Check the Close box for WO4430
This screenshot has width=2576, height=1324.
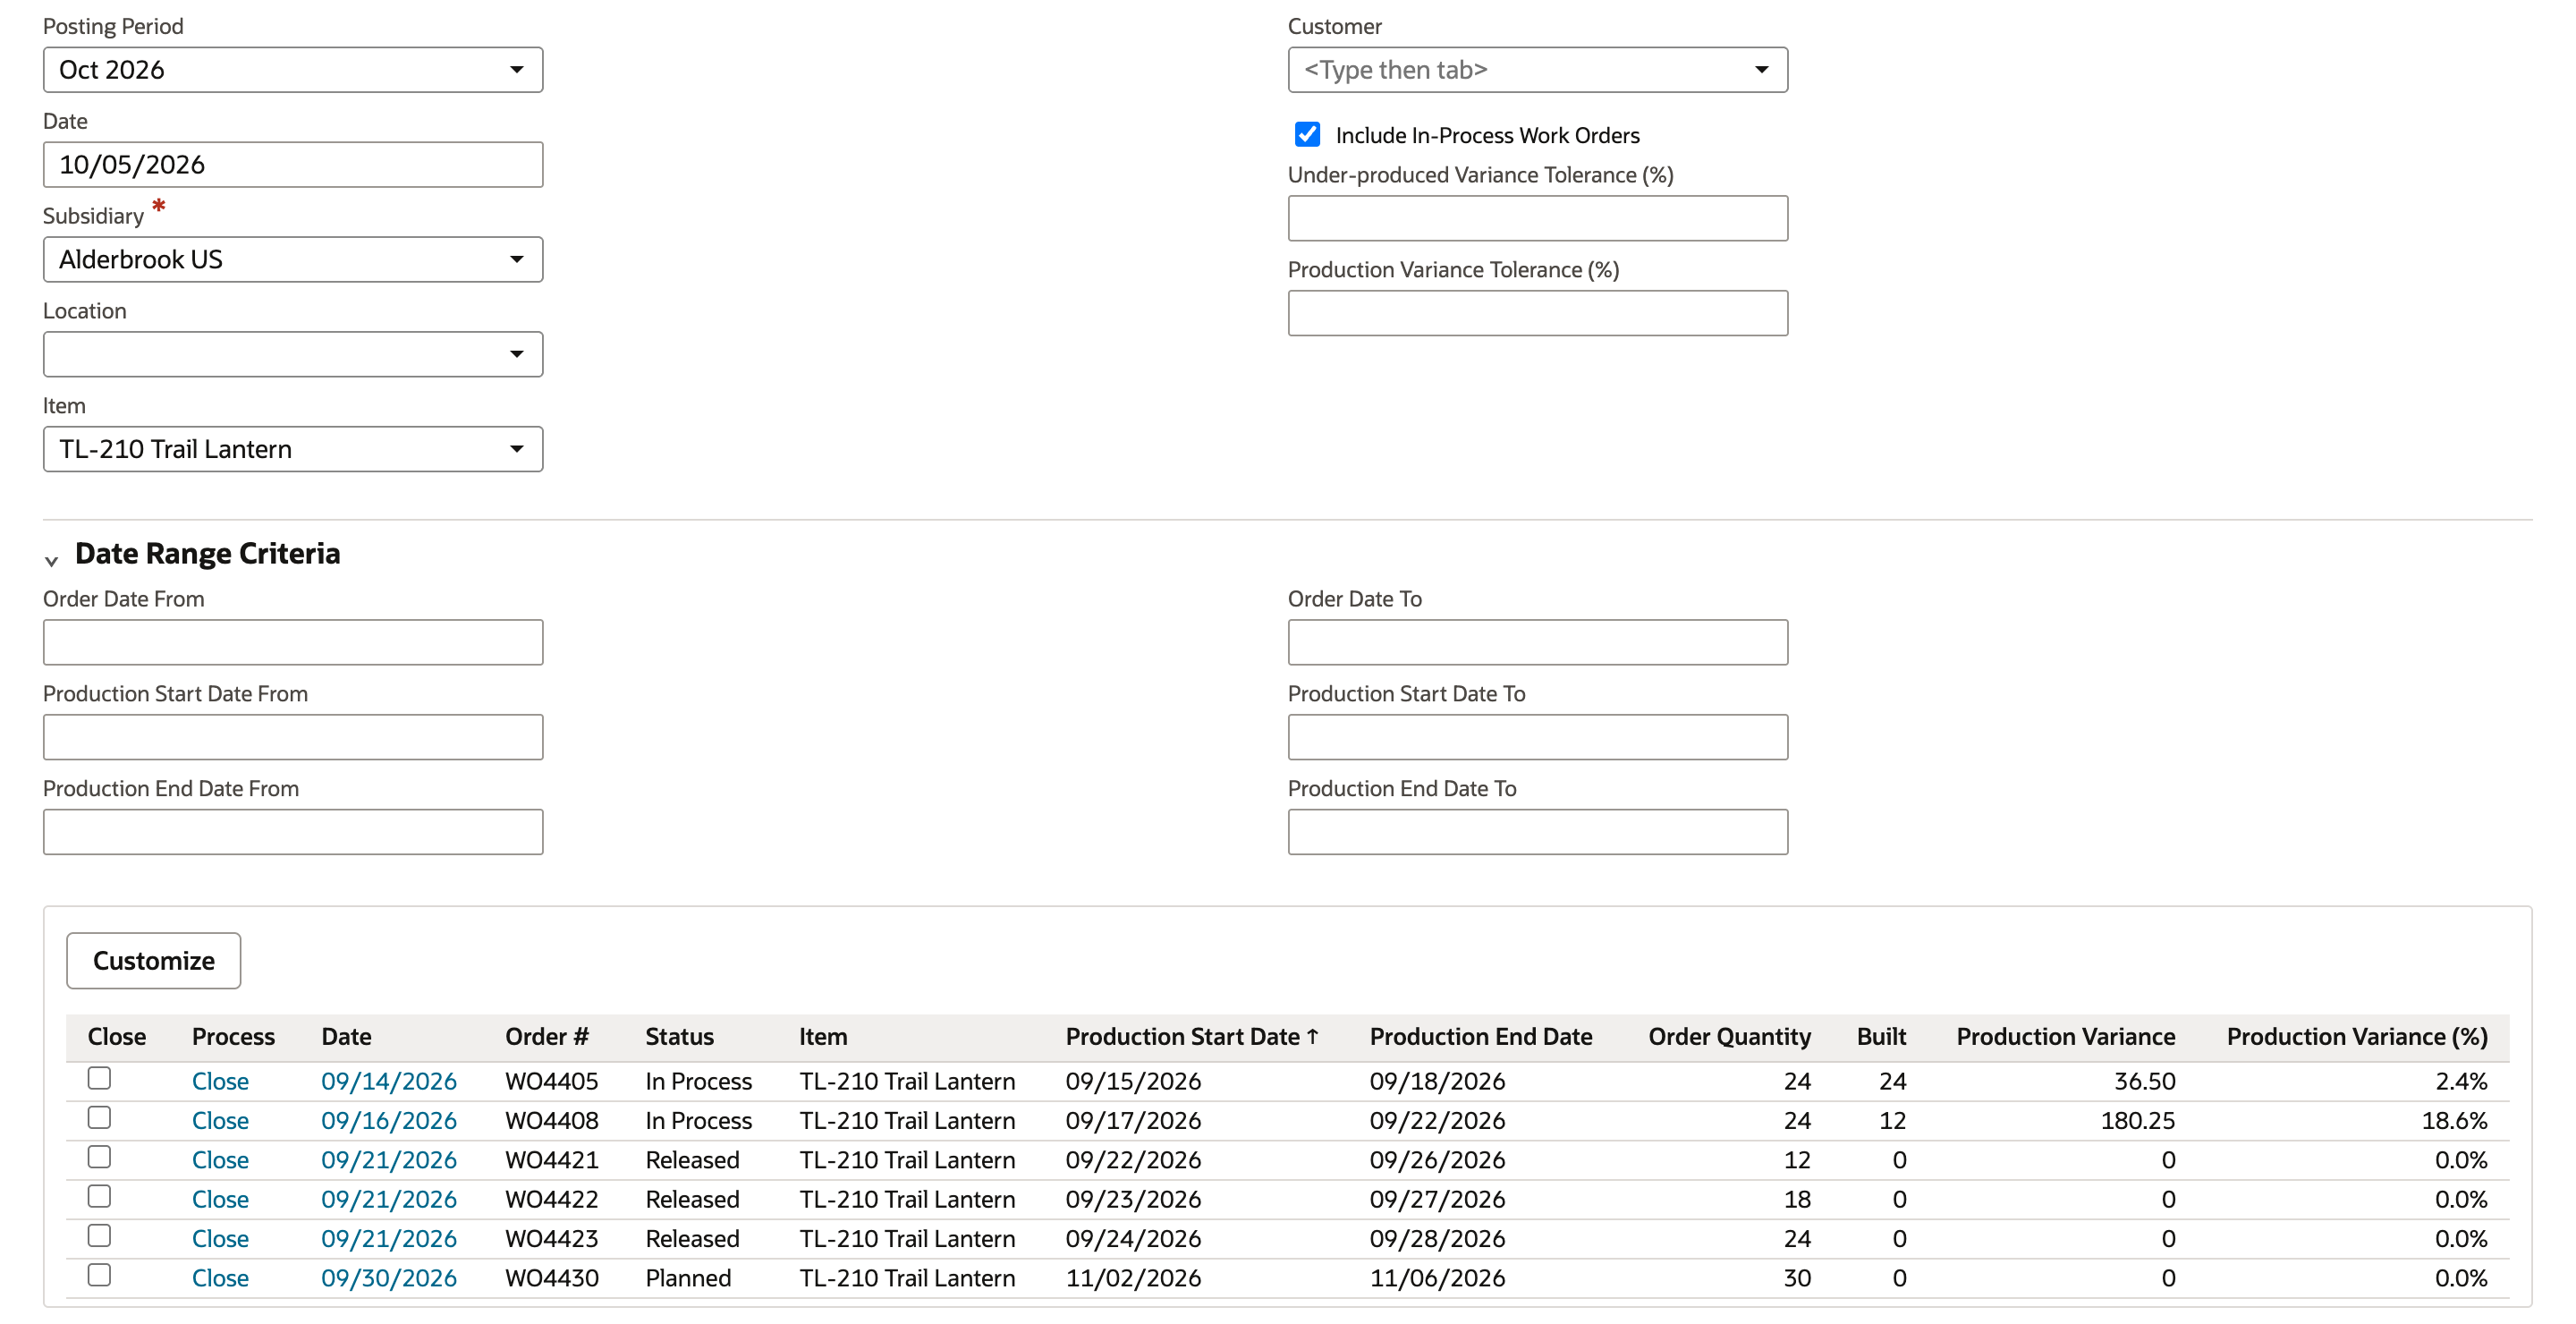pyautogui.click(x=99, y=1275)
